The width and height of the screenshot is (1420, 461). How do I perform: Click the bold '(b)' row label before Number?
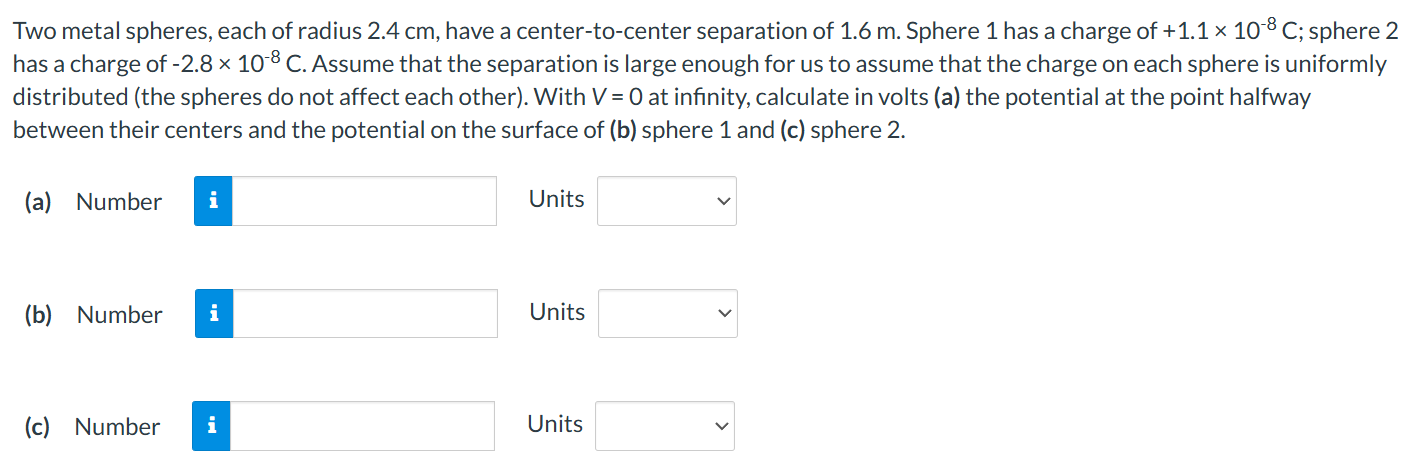[x=38, y=315]
